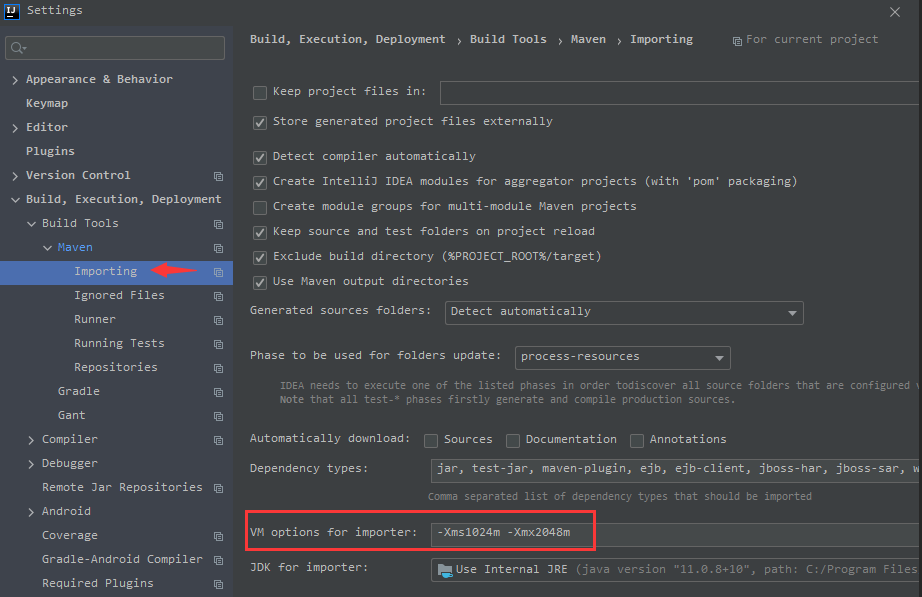Close the Settings dialog
This screenshot has height=597, width=922.
click(894, 12)
